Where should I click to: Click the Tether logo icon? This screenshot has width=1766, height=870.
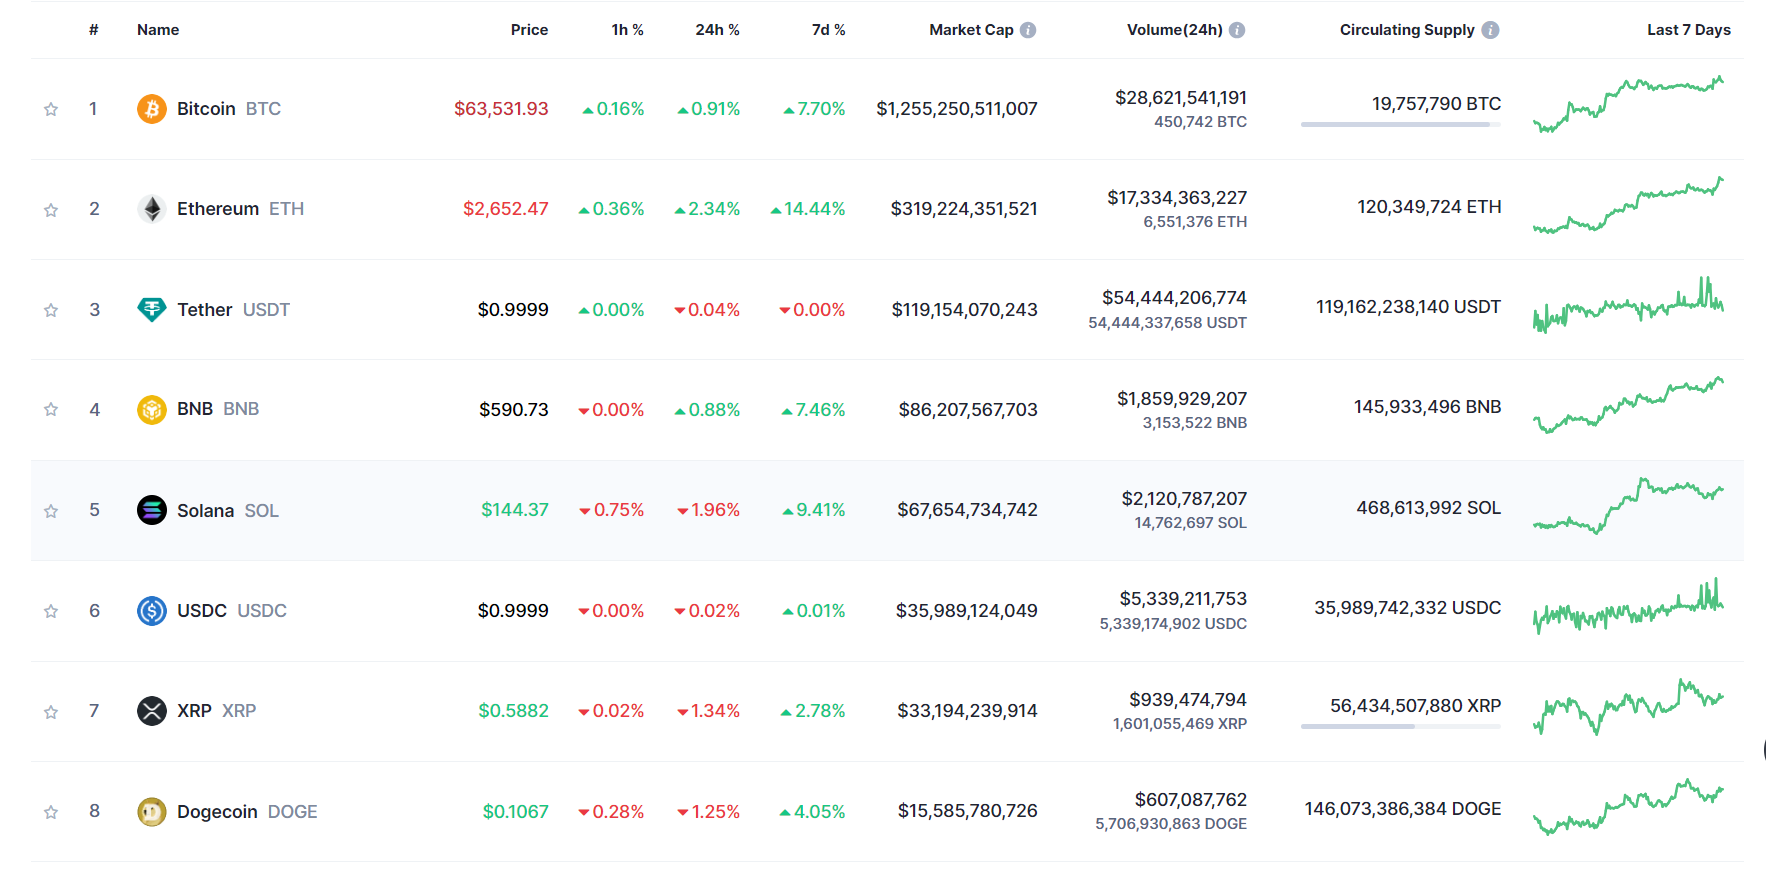[152, 310]
